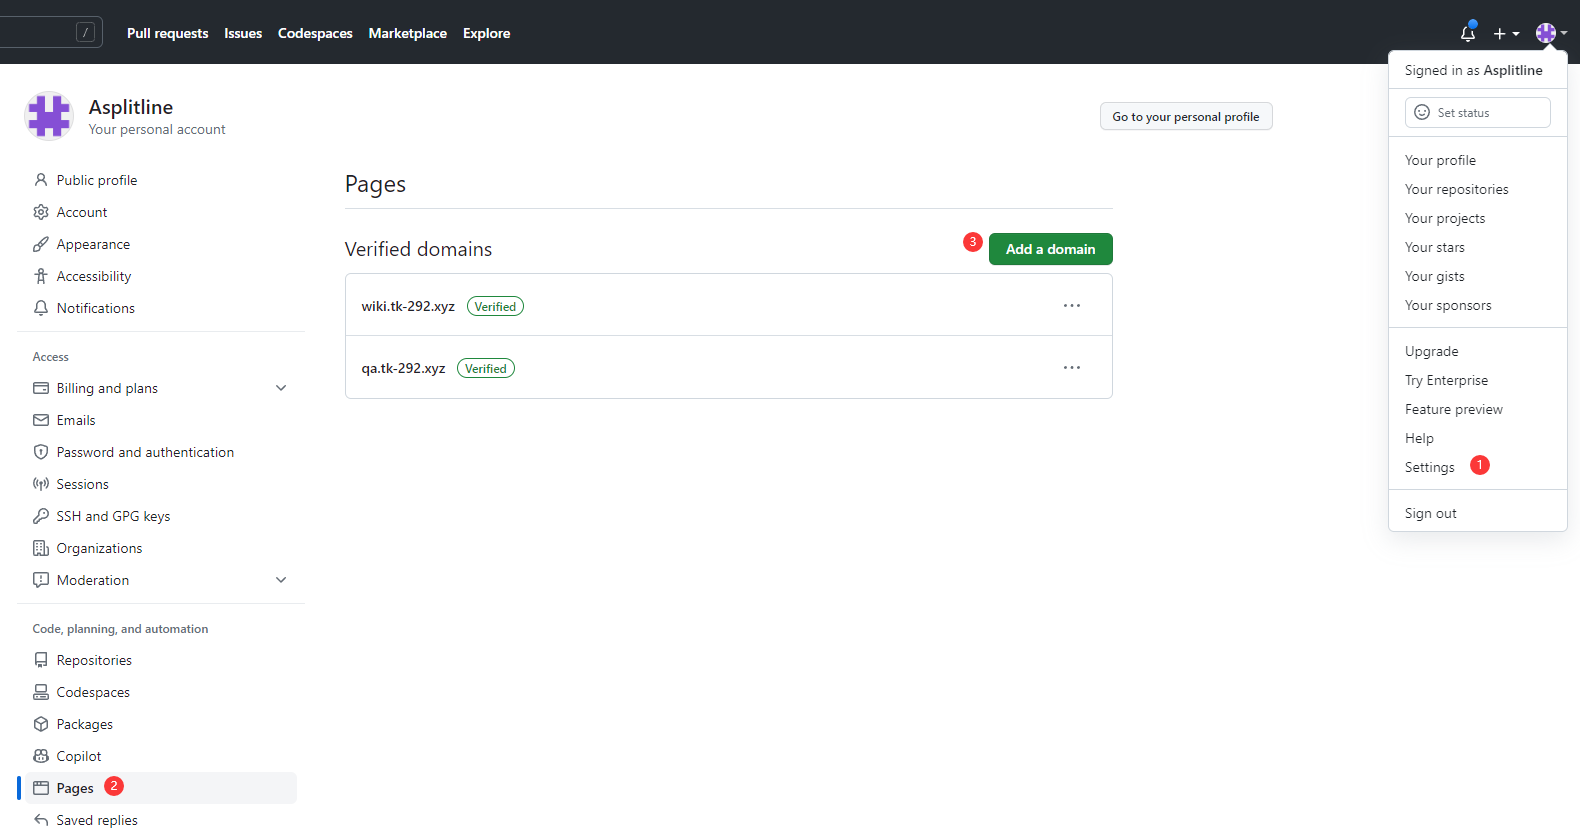This screenshot has width=1580, height=839.
Task: Open Feature preview in user menu
Action: point(1454,409)
